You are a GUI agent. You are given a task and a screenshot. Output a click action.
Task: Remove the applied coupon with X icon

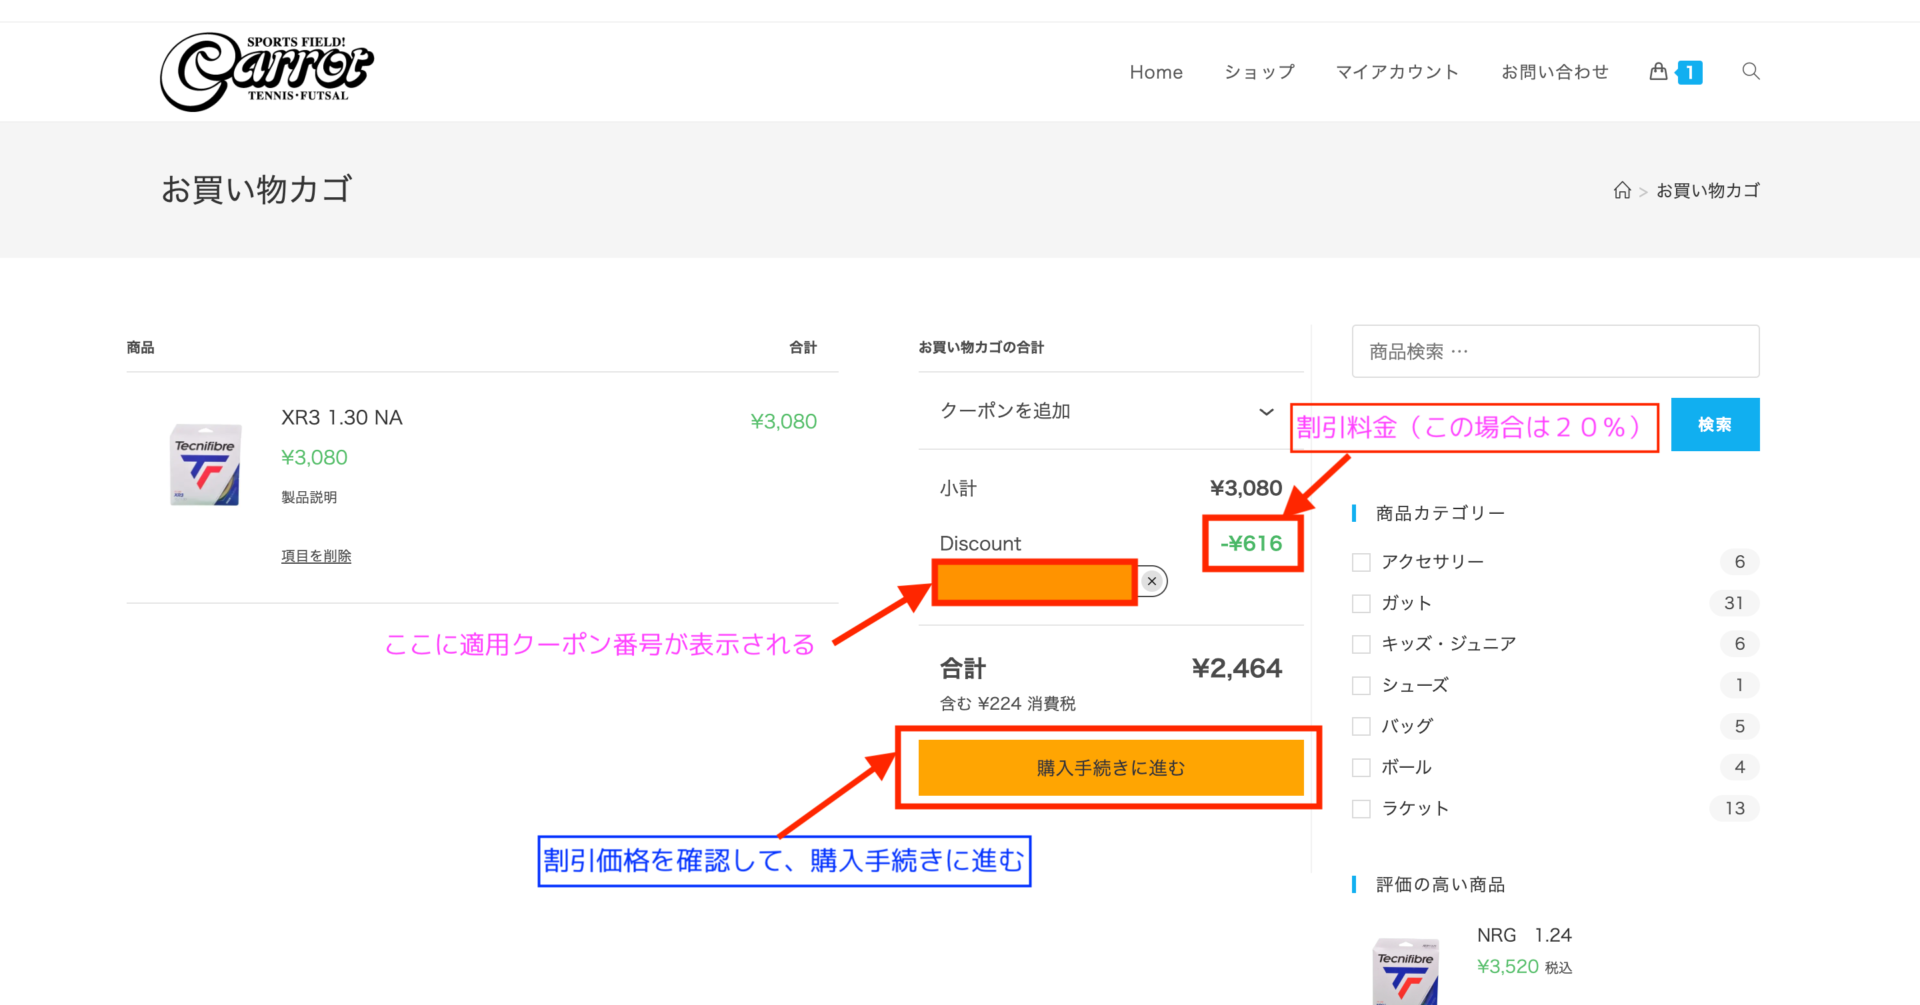(x=1152, y=581)
